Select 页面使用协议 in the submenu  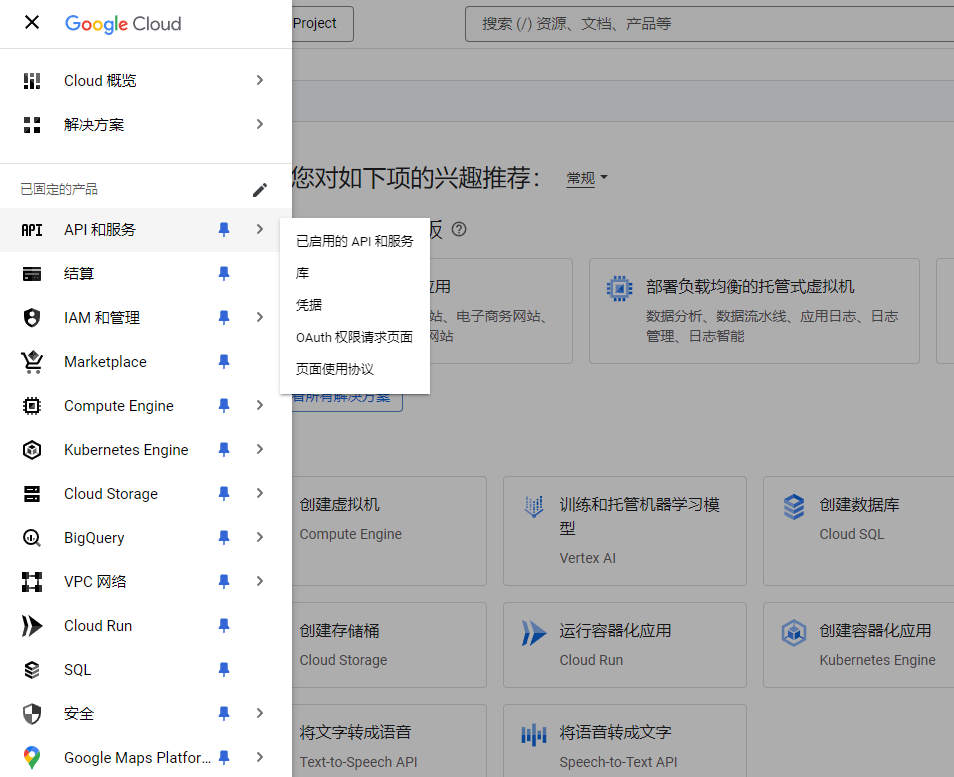pos(355,369)
